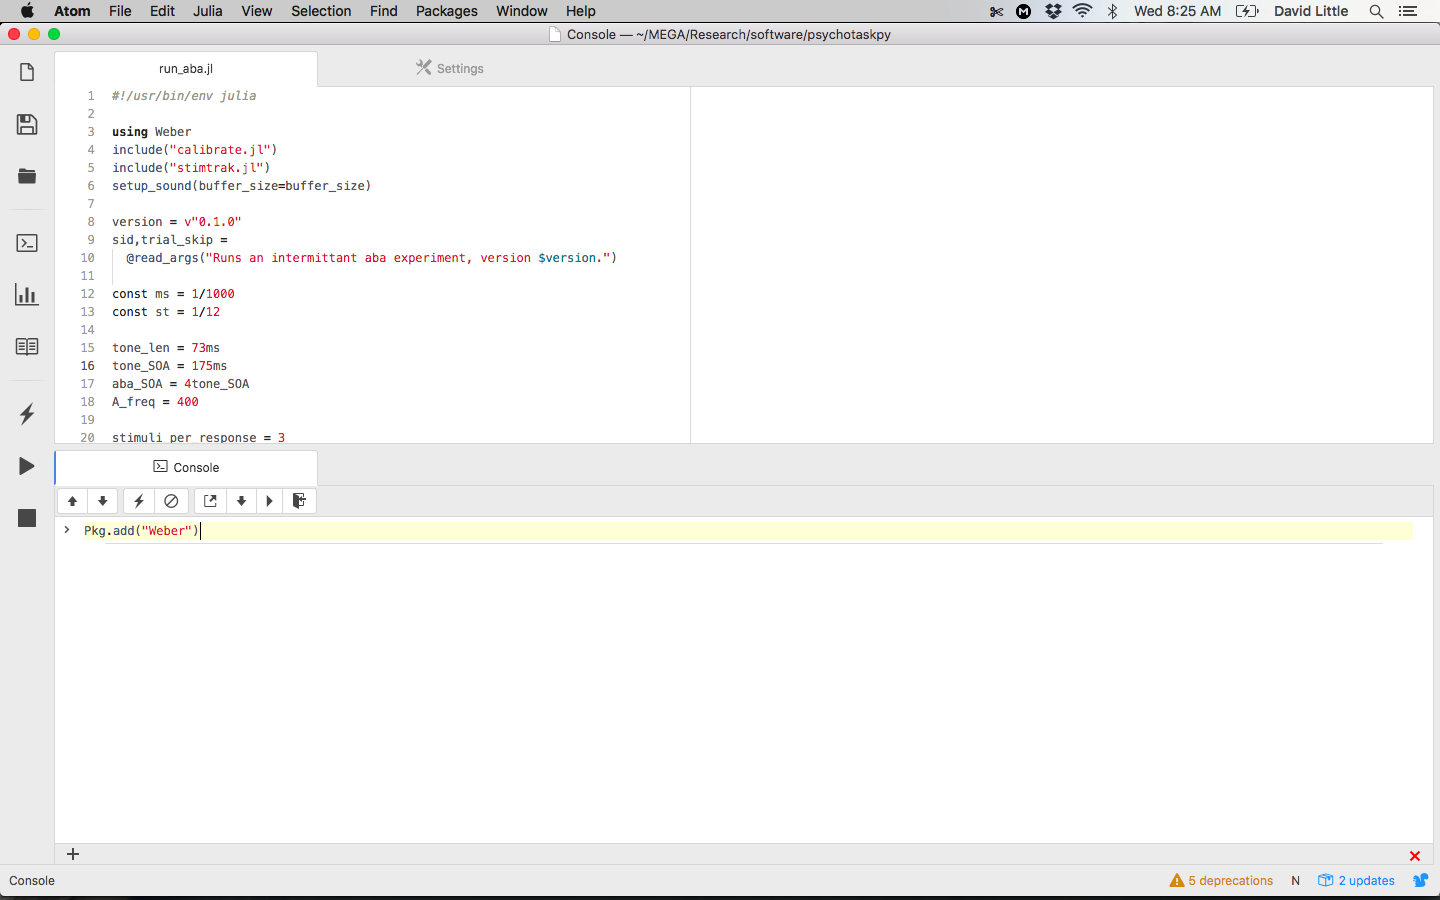Click the 'using Weber' line in editor
The height and width of the screenshot is (900, 1440).
[x=151, y=132]
